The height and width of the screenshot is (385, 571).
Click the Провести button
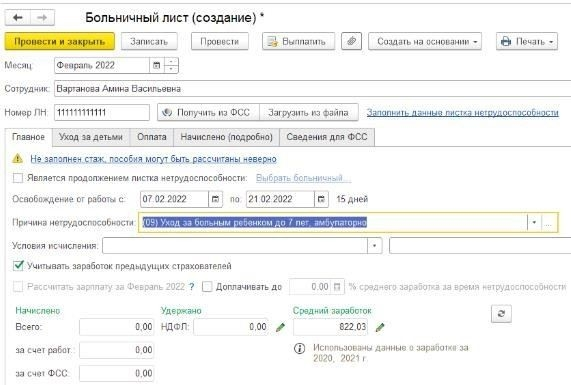click(x=220, y=42)
